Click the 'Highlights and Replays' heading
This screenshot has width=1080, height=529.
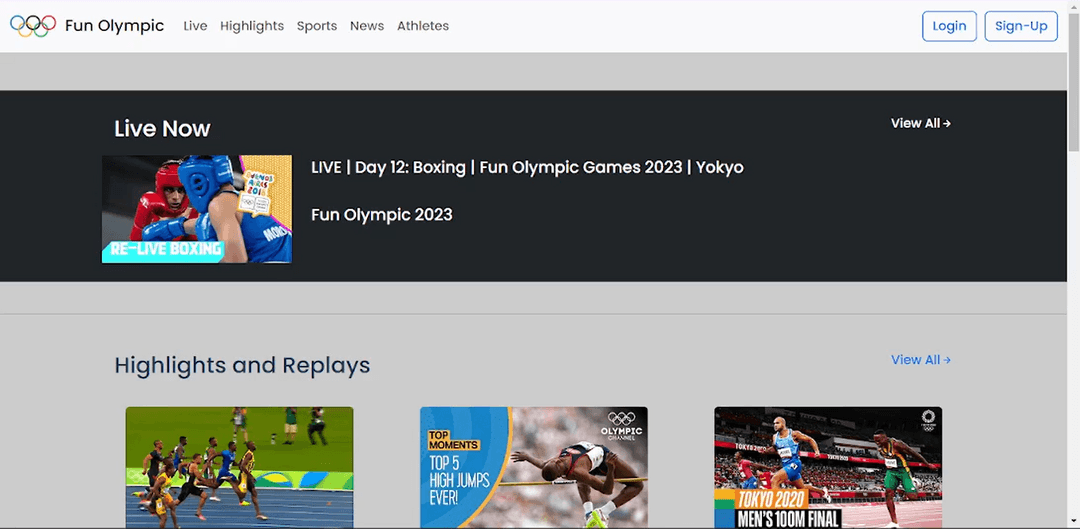pos(242,365)
